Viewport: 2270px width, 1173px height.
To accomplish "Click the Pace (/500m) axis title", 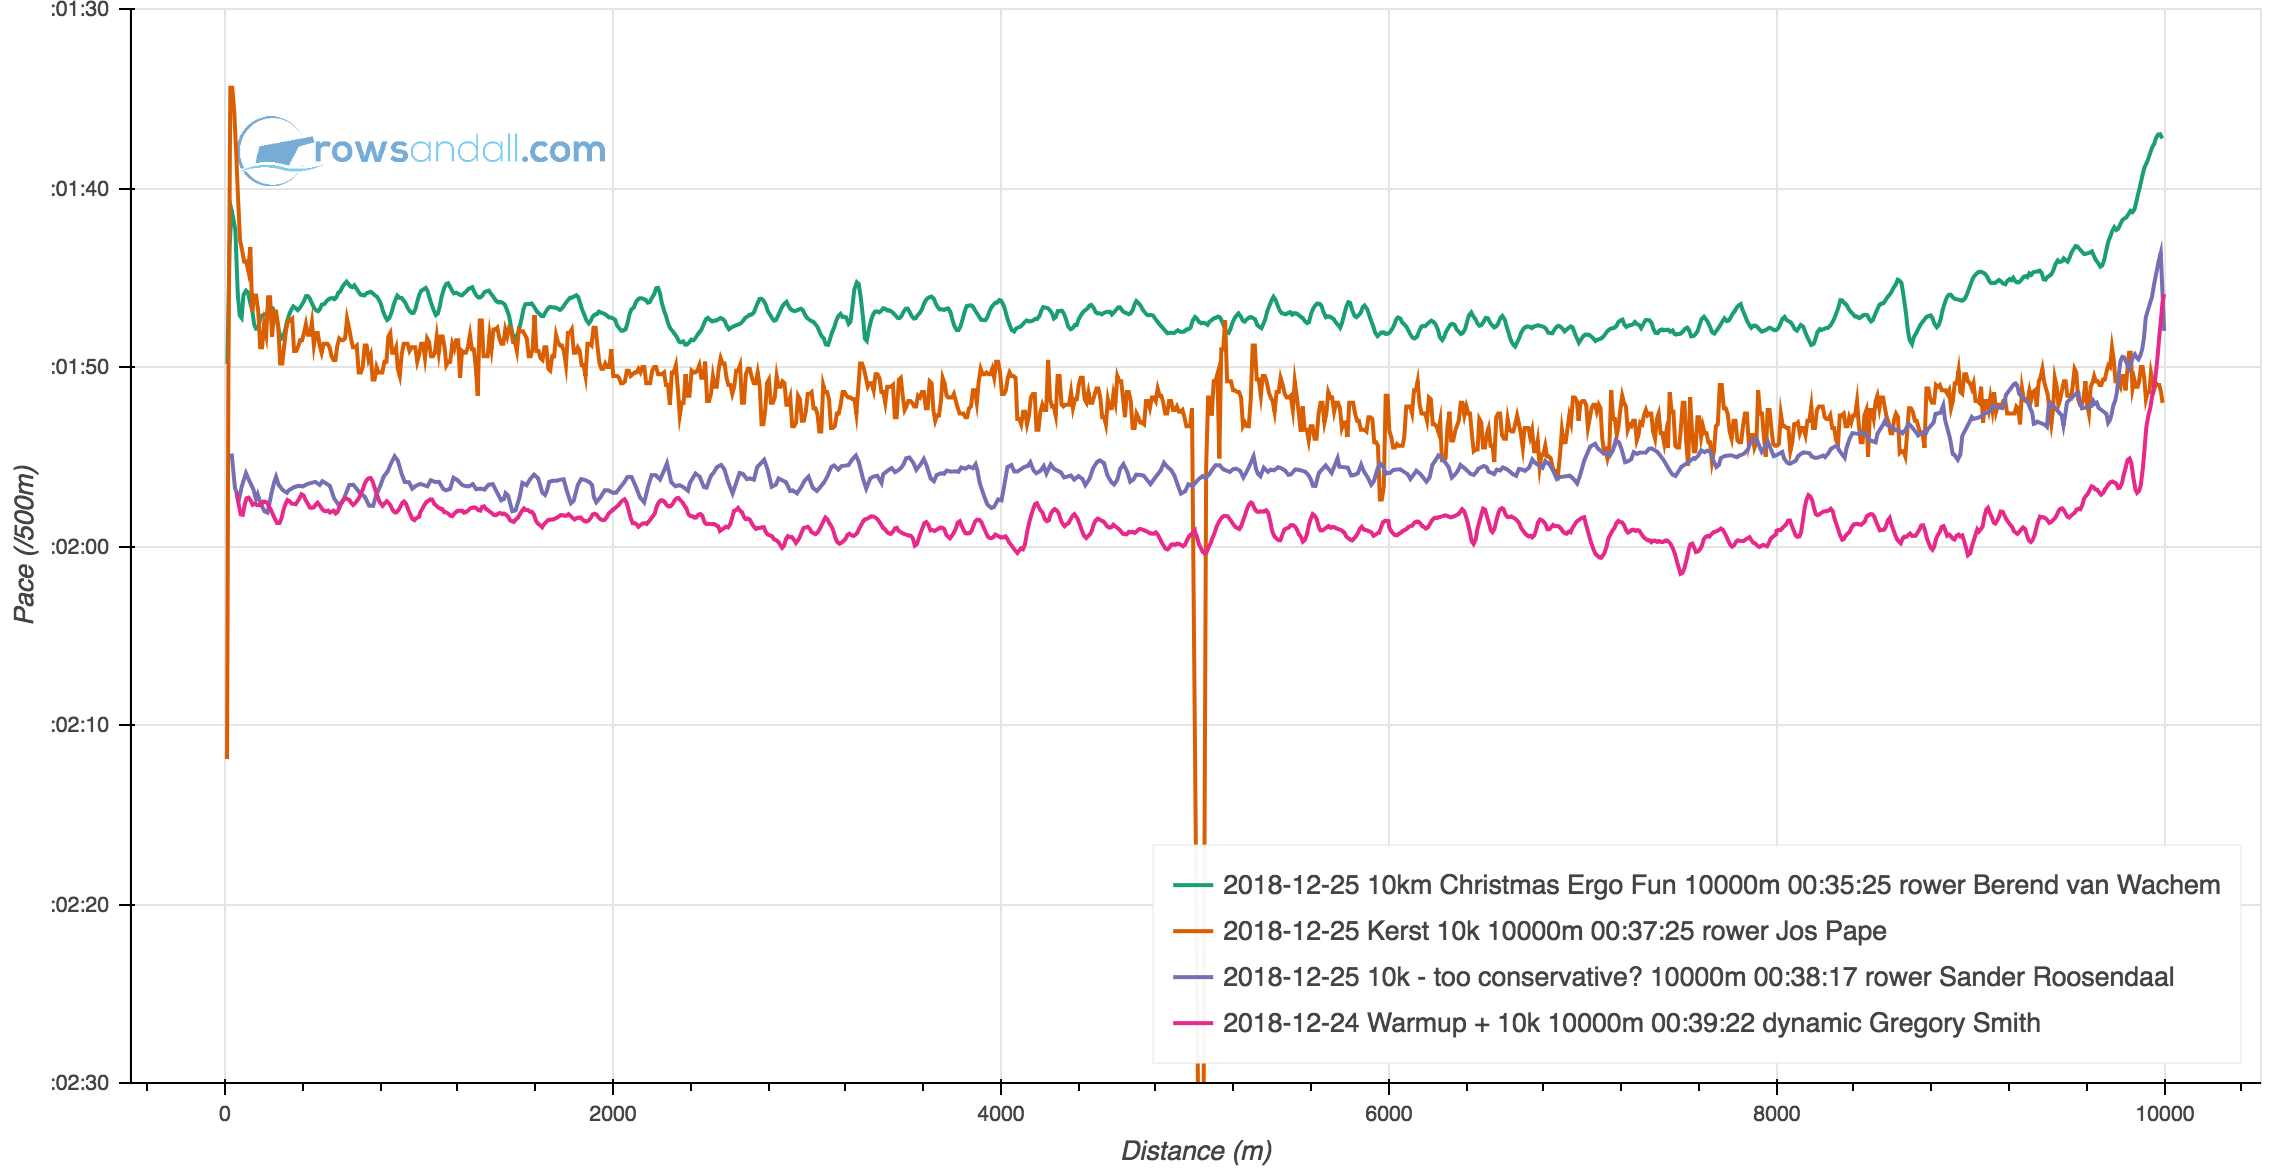I will click(x=24, y=545).
